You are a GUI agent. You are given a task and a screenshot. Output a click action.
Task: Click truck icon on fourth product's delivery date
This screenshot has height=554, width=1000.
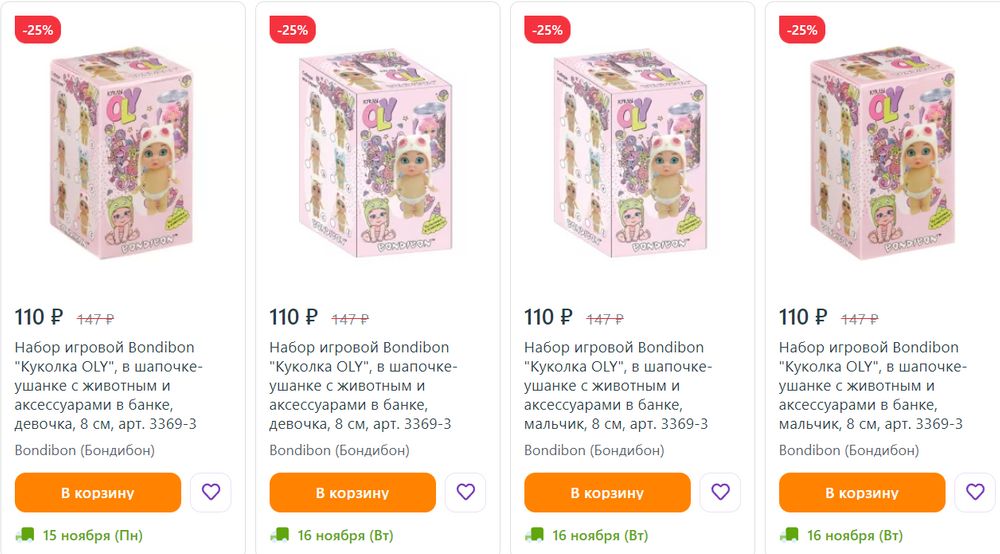[790, 535]
